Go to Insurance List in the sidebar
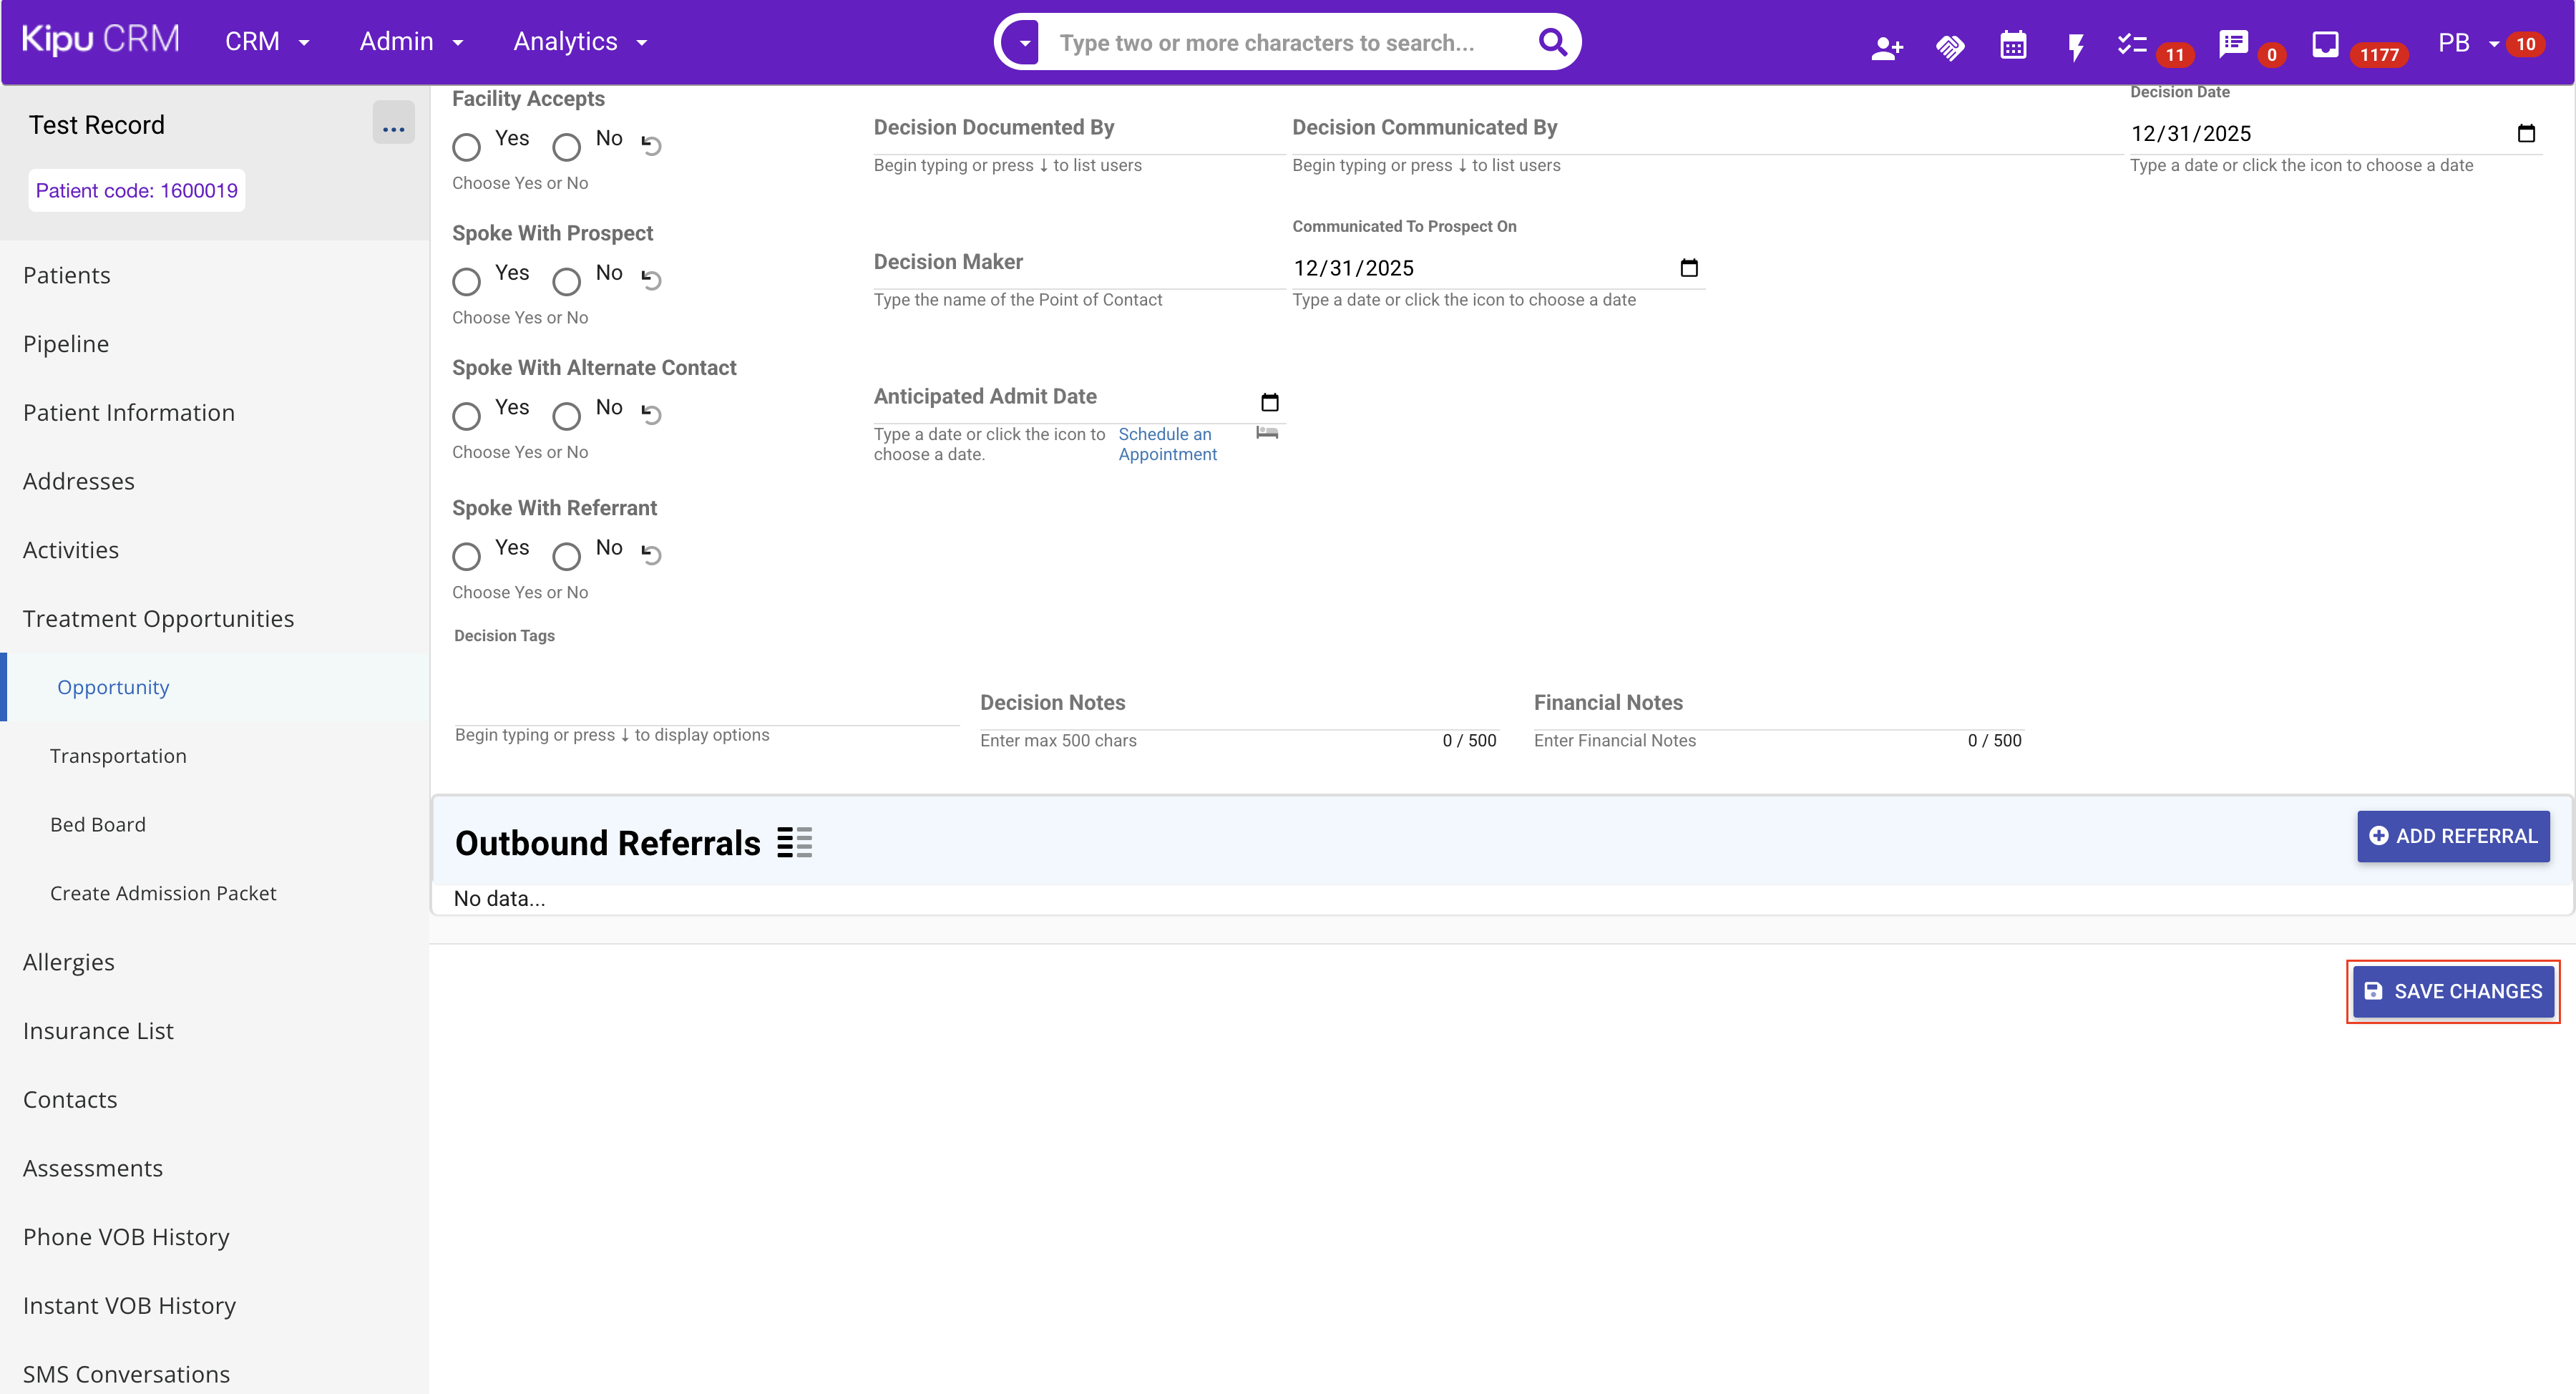Image resolution: width=2576 pixels, height=1394 pixels. coord(98,1030)
